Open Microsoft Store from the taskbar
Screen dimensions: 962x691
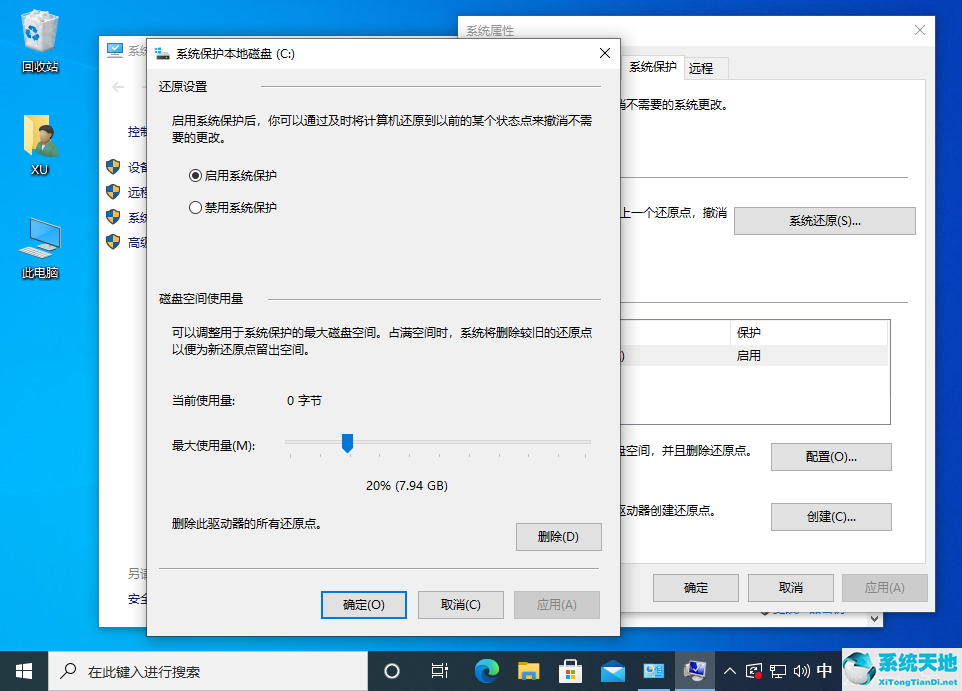(x=570, y=671)
